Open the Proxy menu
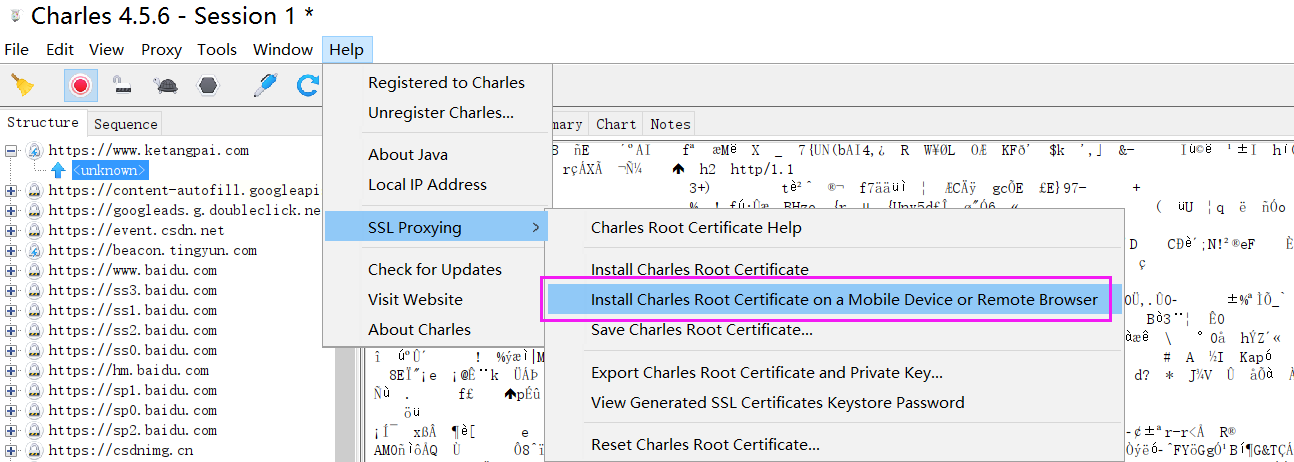This screenshot has width=1294, height=462. pos(161,49)
